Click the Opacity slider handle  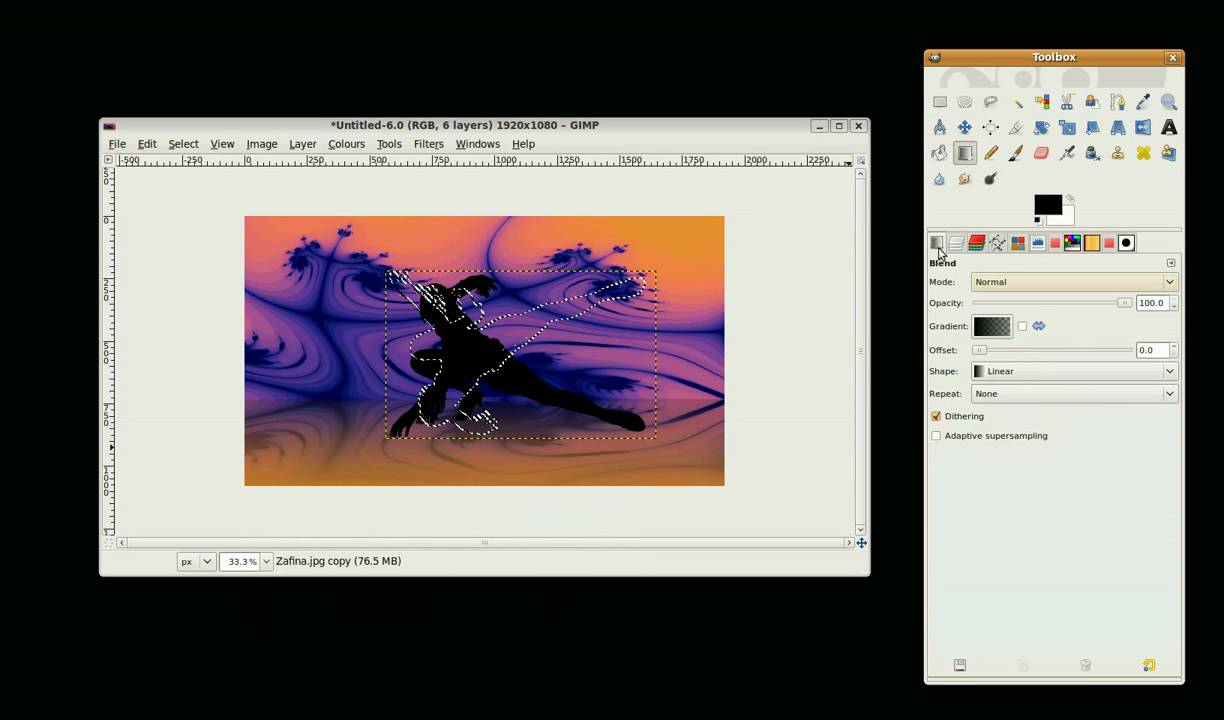(x=1124, y=303)
